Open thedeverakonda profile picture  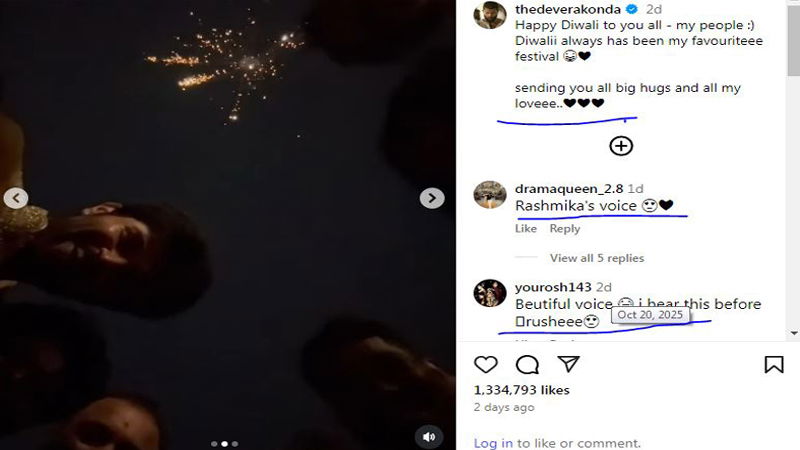tap(490, 15)
